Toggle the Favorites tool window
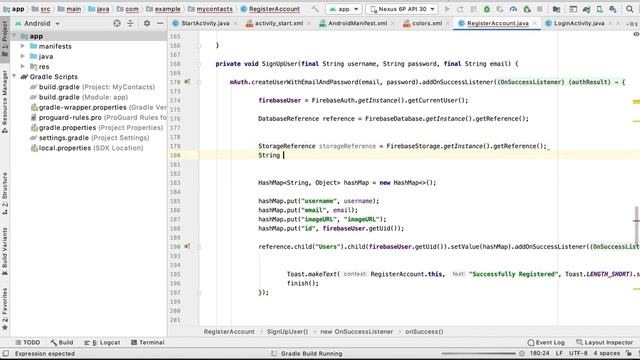 tap(5, 309)
